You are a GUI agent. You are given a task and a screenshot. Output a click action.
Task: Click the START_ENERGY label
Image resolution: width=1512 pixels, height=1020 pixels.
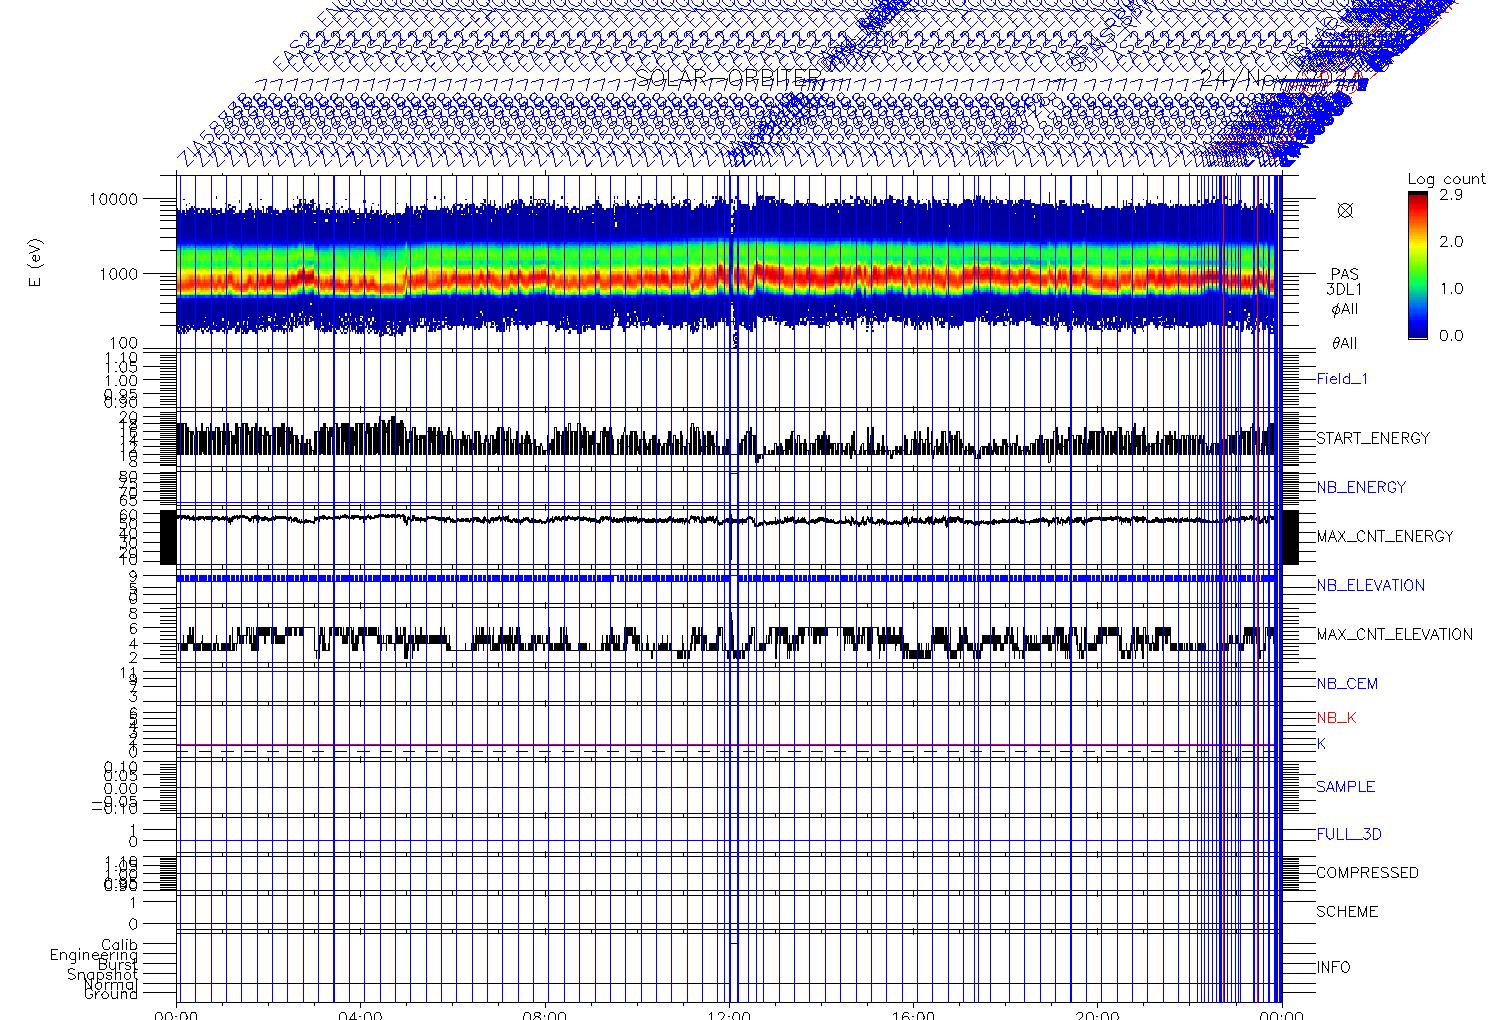coord(1373,438)
